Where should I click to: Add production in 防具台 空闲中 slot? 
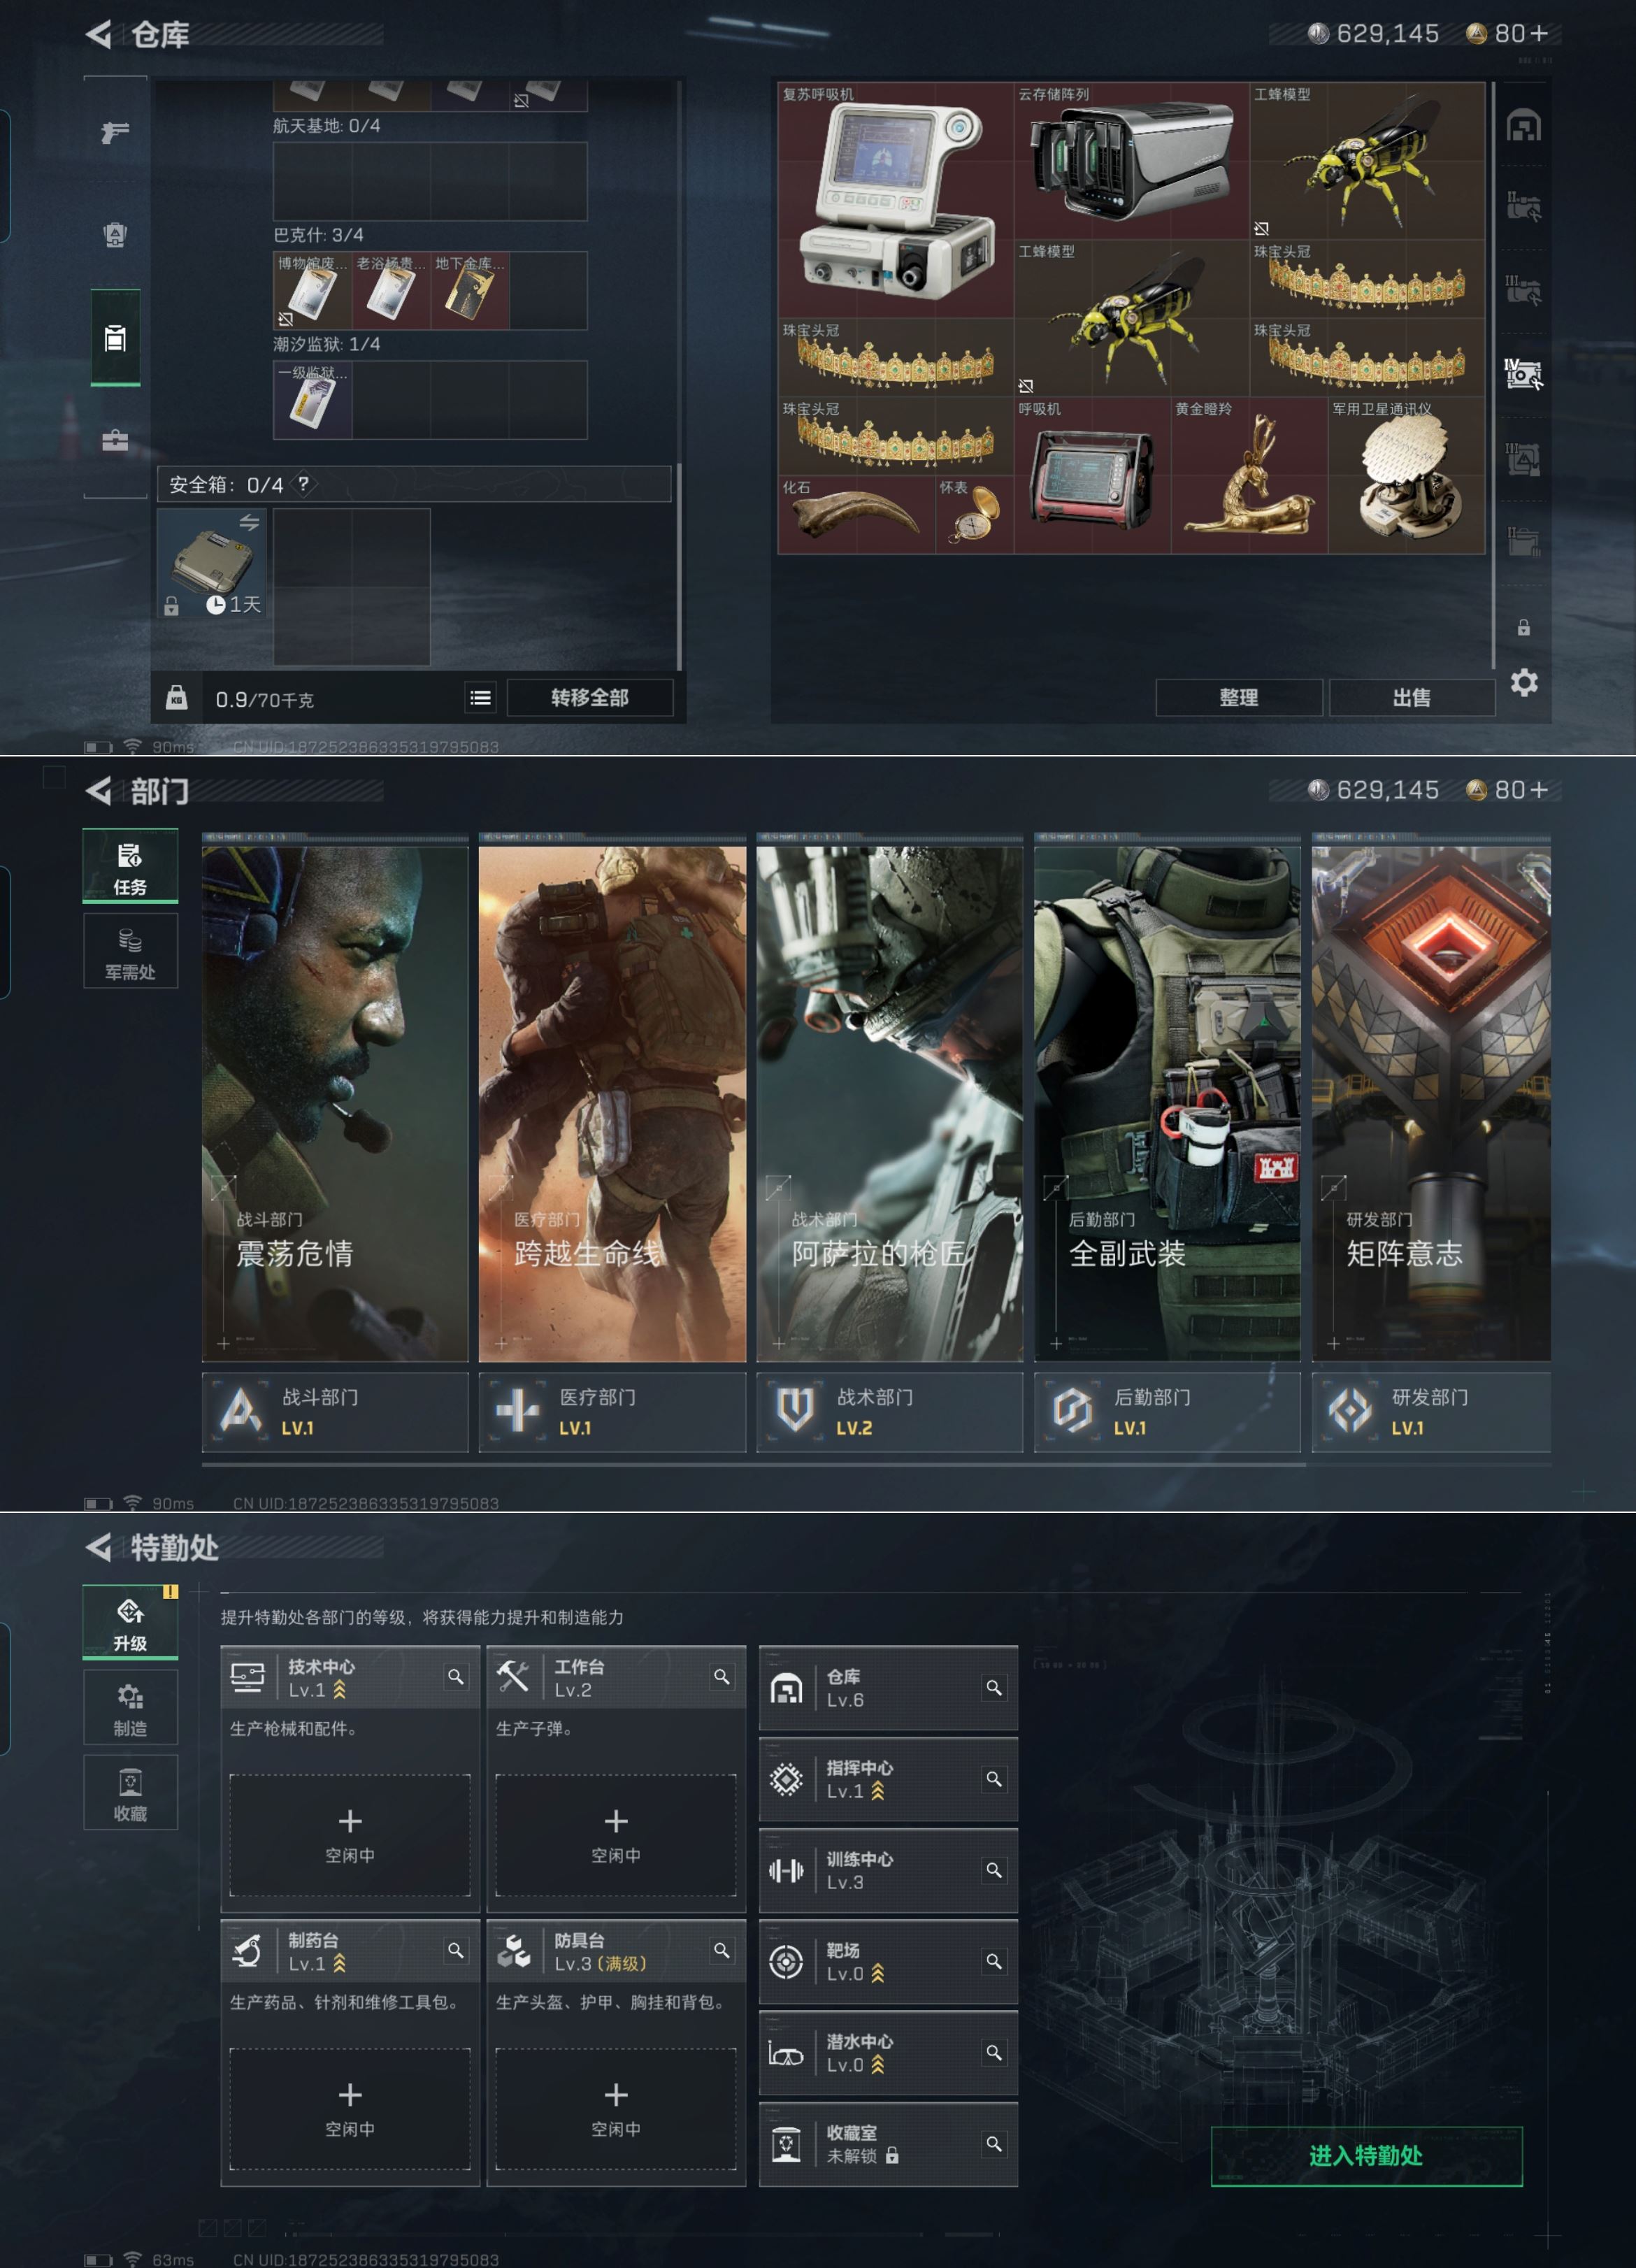(616, 2109)
